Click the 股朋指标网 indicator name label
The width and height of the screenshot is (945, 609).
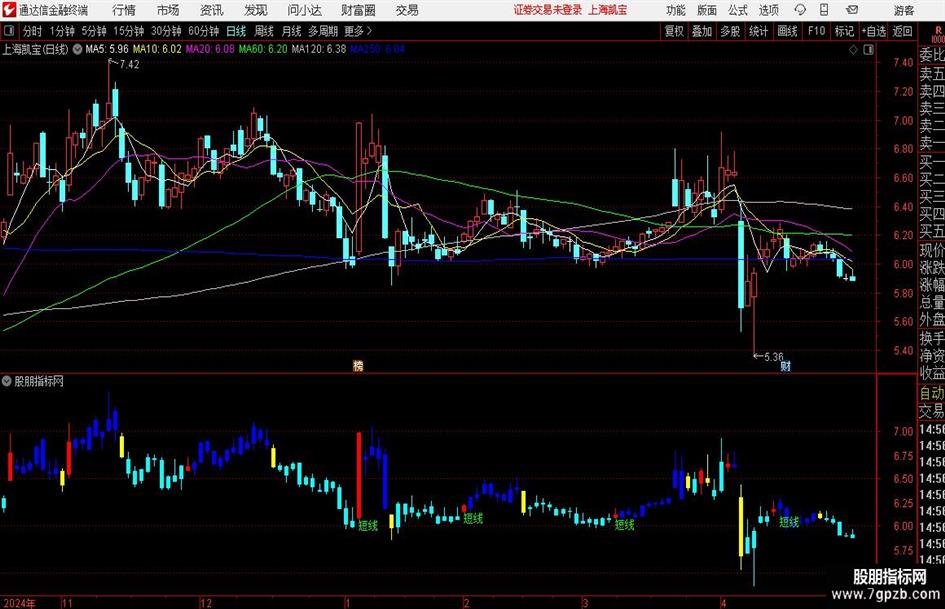coord(39,381)
